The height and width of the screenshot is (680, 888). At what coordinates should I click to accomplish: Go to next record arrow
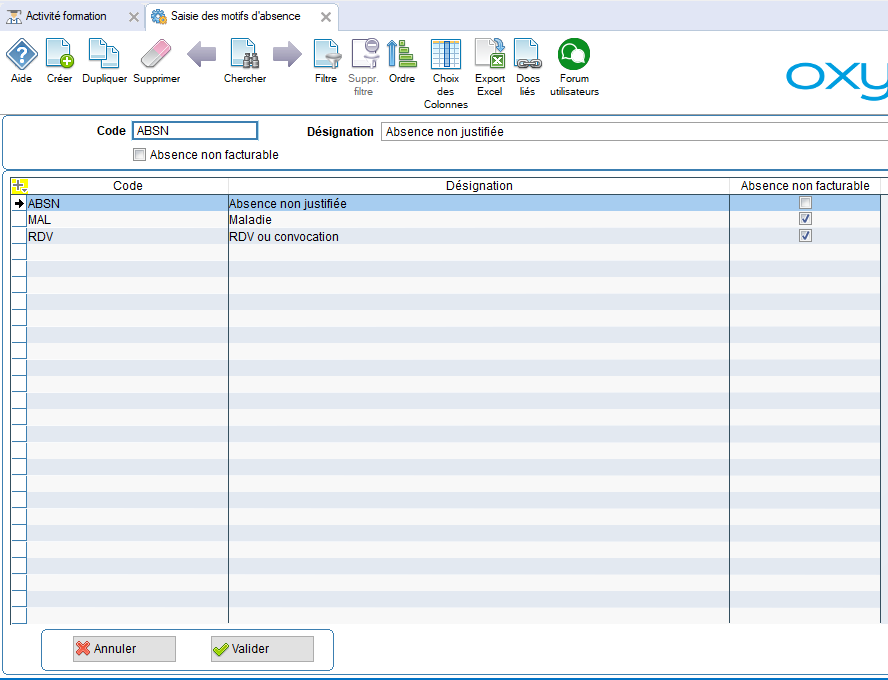click(287, 55)
